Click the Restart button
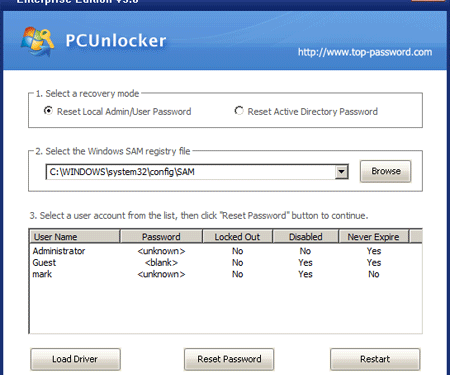Screen dimensions: 450x375 tap(375, 359)
